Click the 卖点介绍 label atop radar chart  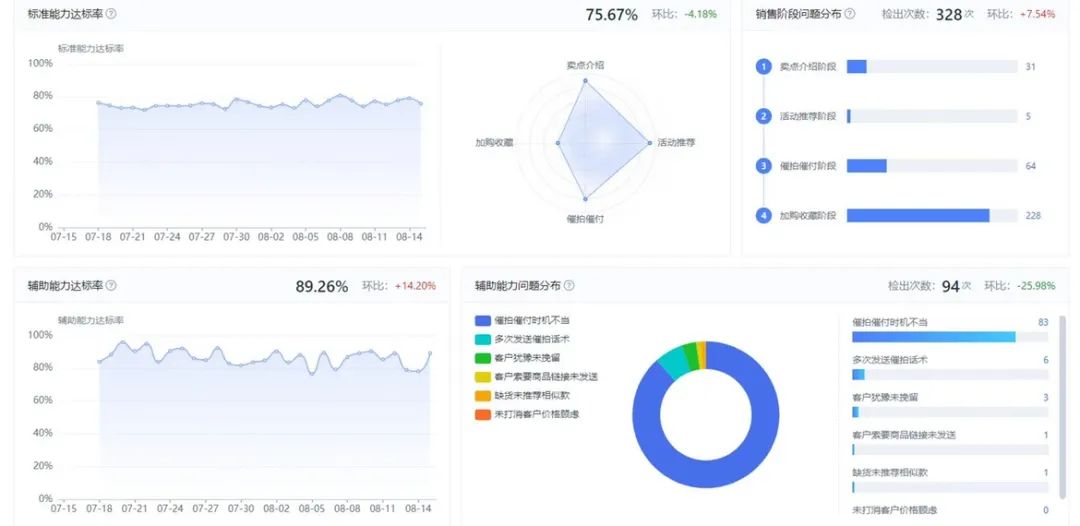pyautogui.click(x=585, y=65)
